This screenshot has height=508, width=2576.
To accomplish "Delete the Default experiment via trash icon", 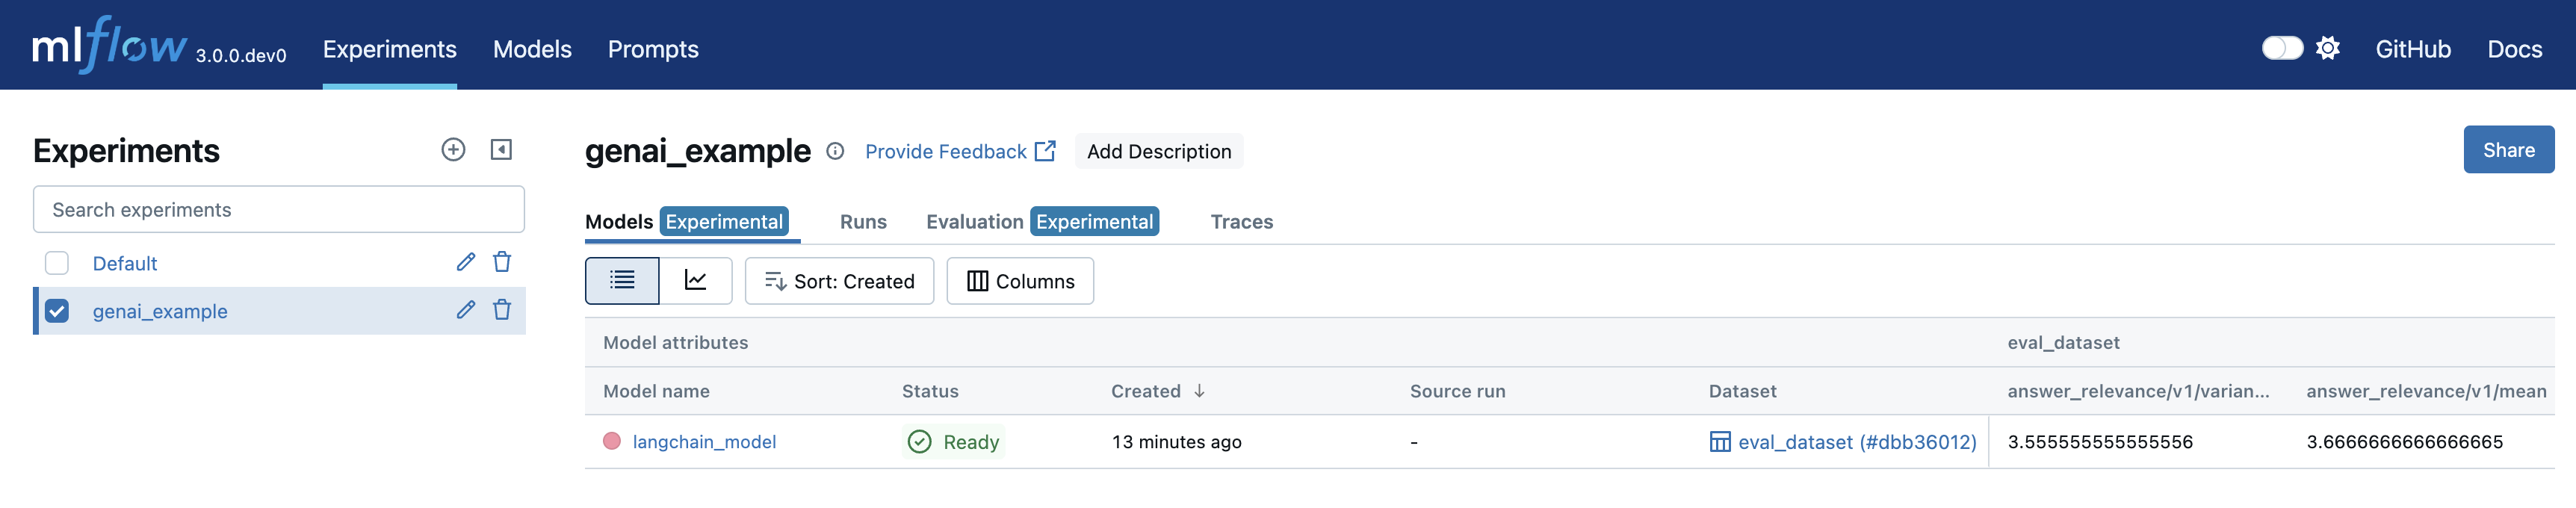I will (502, 262).
